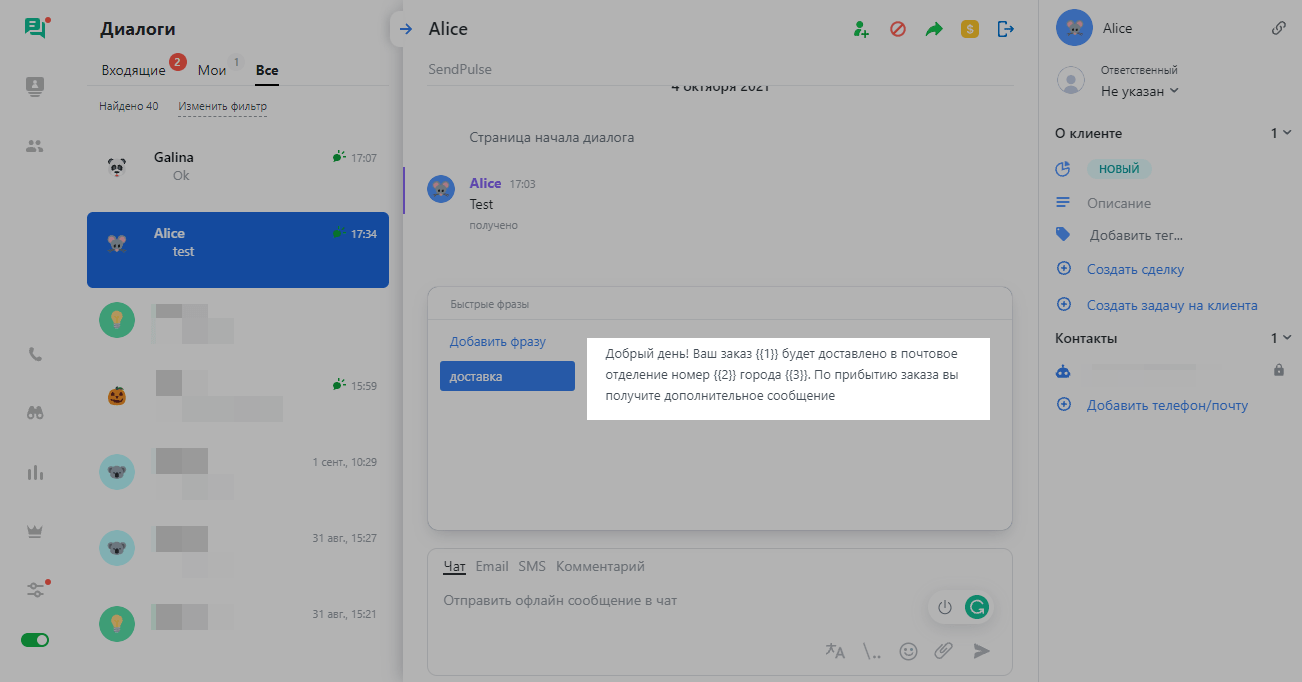1302x682 pixels.
Task: Open the bar chart statistics icon
Action: (35, 473)
